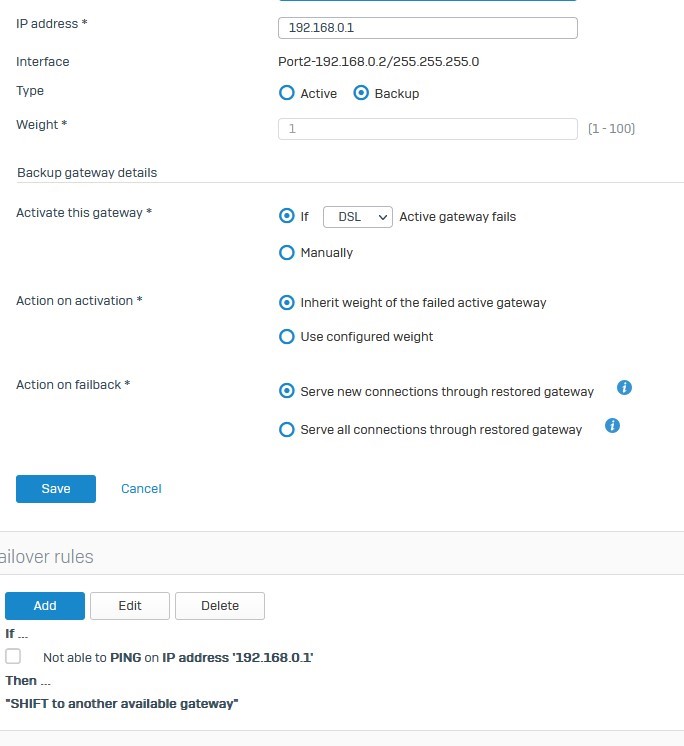Click the IP address input field

click(428, 28)
